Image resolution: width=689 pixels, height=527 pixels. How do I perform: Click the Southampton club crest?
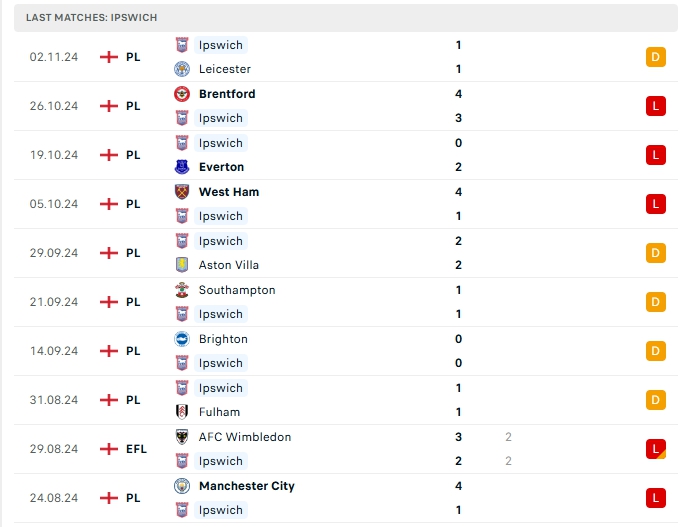182,290
